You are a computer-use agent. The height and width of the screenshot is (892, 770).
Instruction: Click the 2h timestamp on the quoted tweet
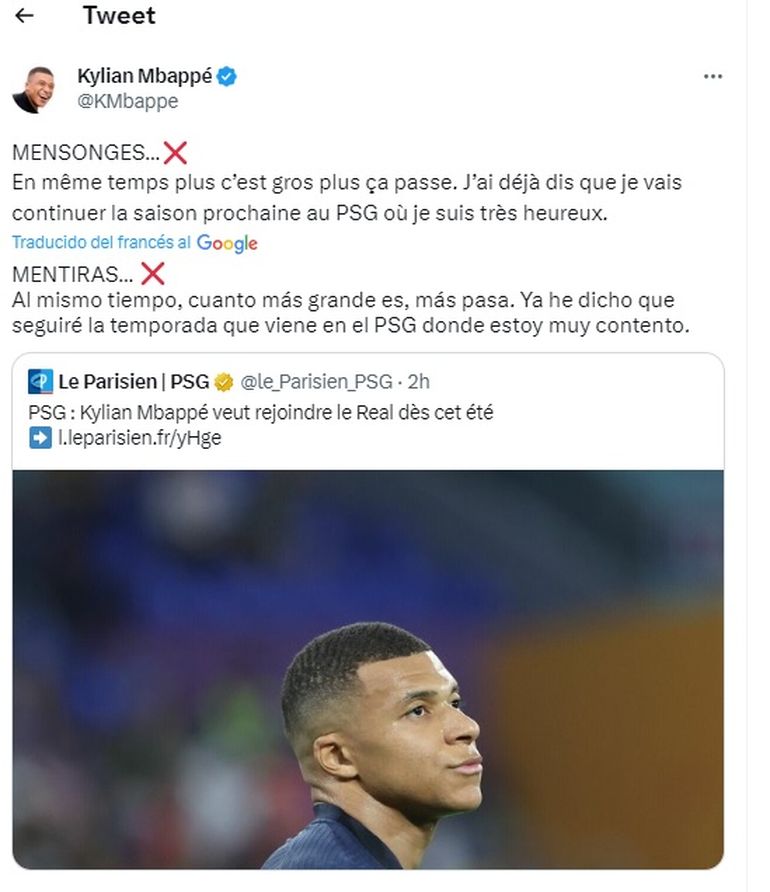coord(420,382)
